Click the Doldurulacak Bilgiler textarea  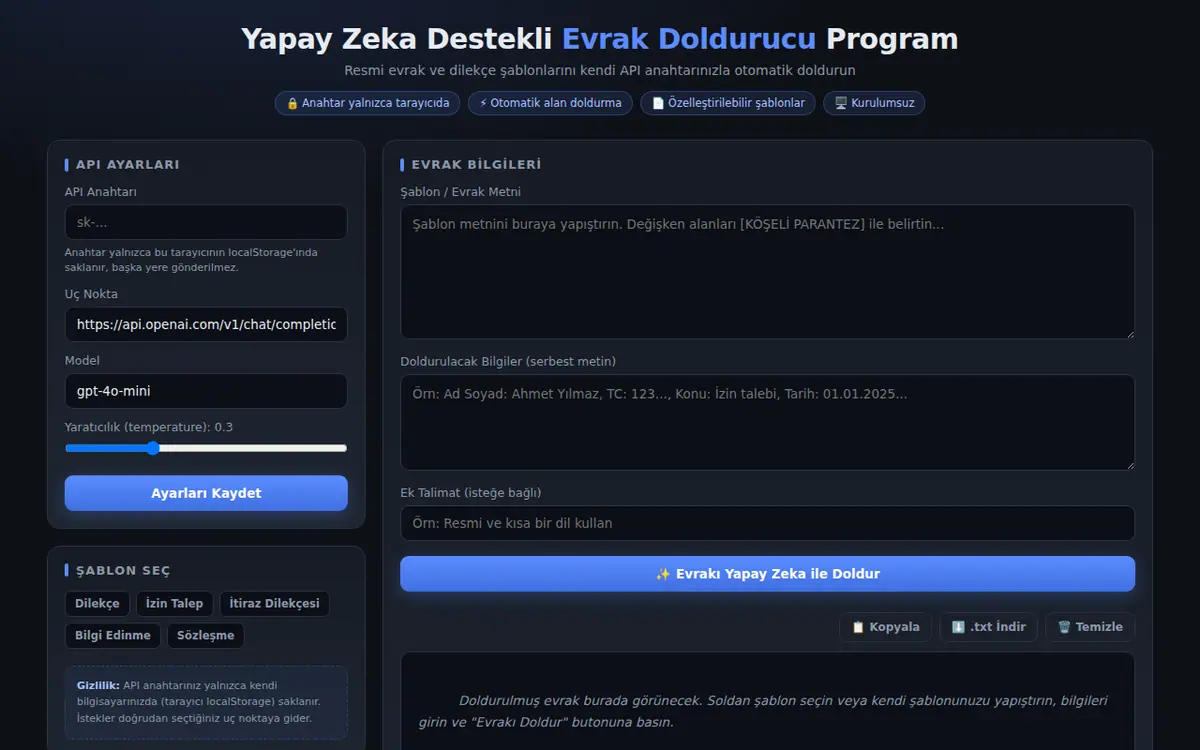click(767, 422)
